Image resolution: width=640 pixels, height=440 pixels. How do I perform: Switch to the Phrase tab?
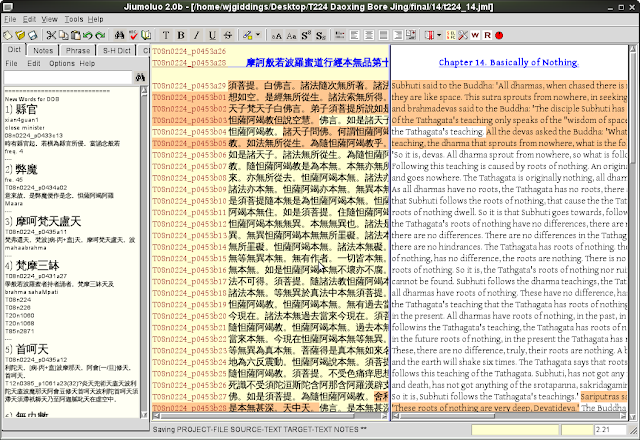[78, 50]
